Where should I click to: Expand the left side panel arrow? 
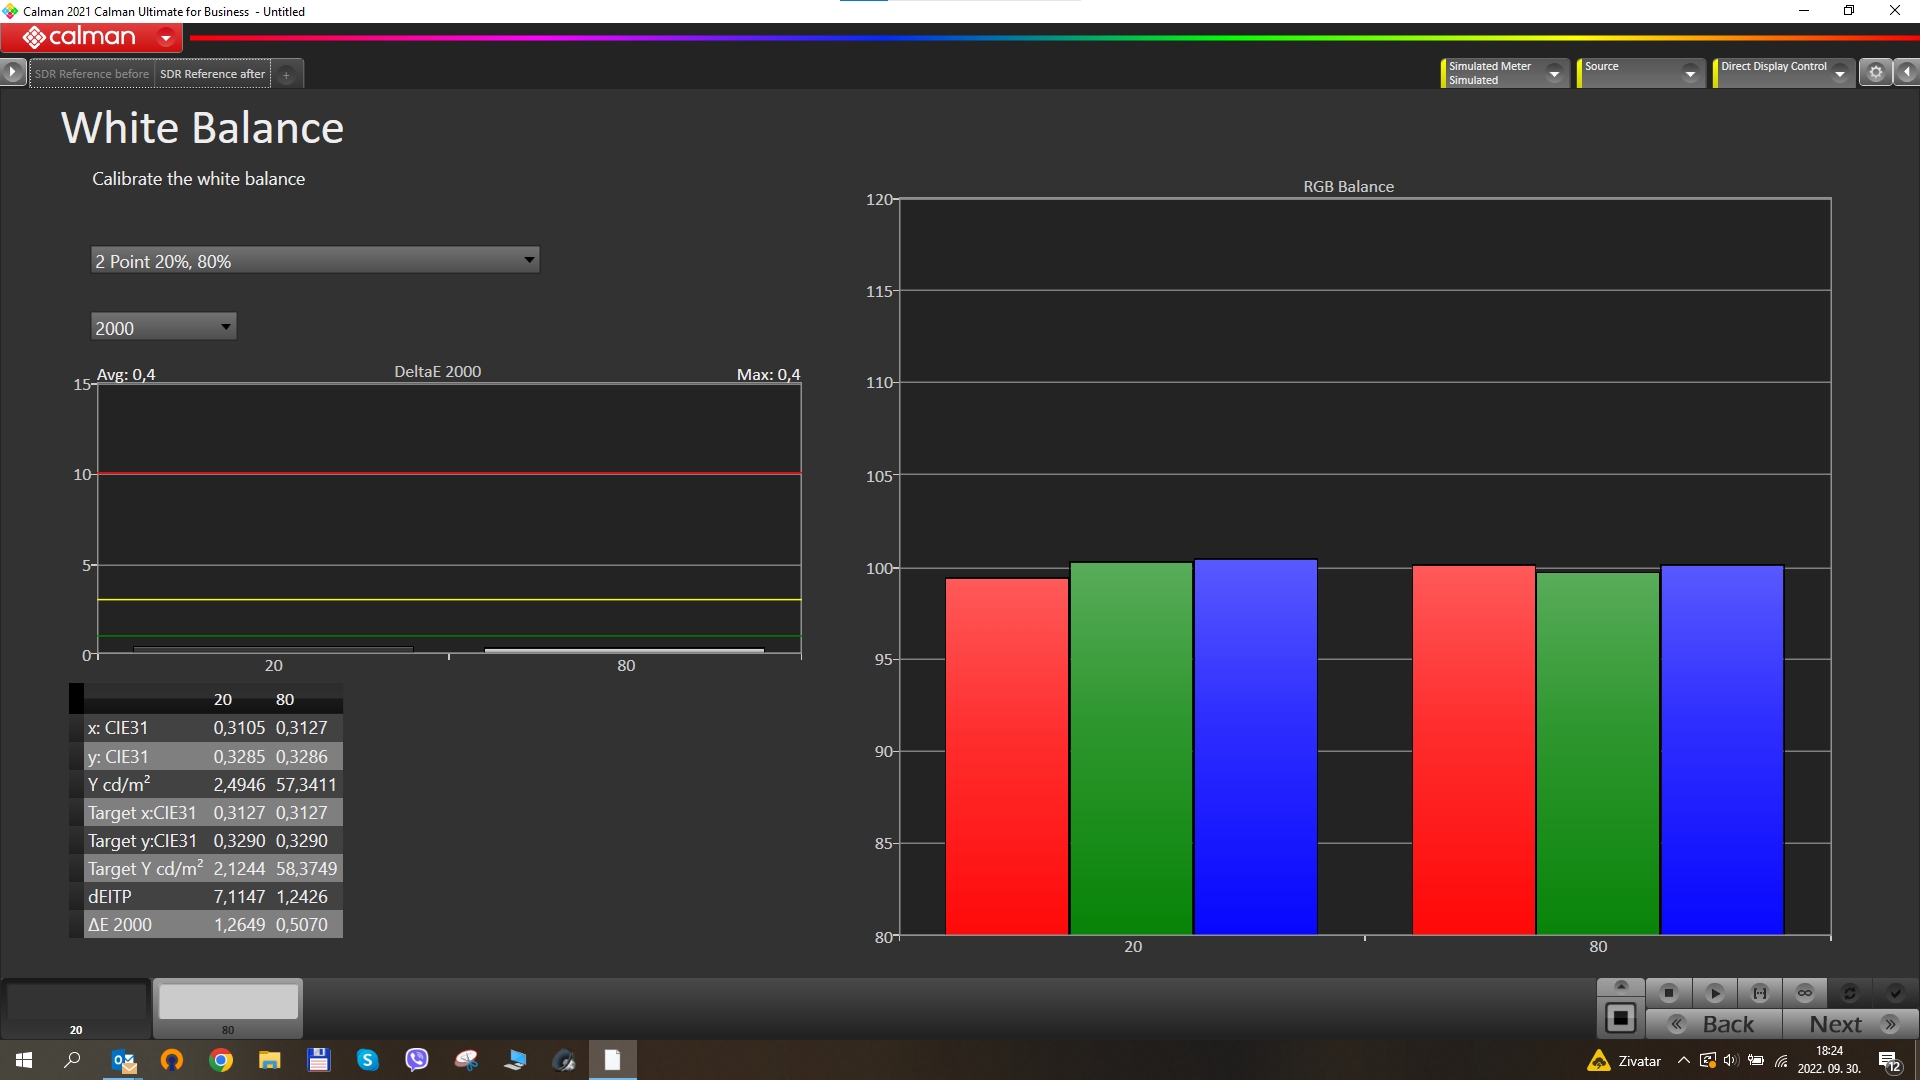[x=12, y=72]
